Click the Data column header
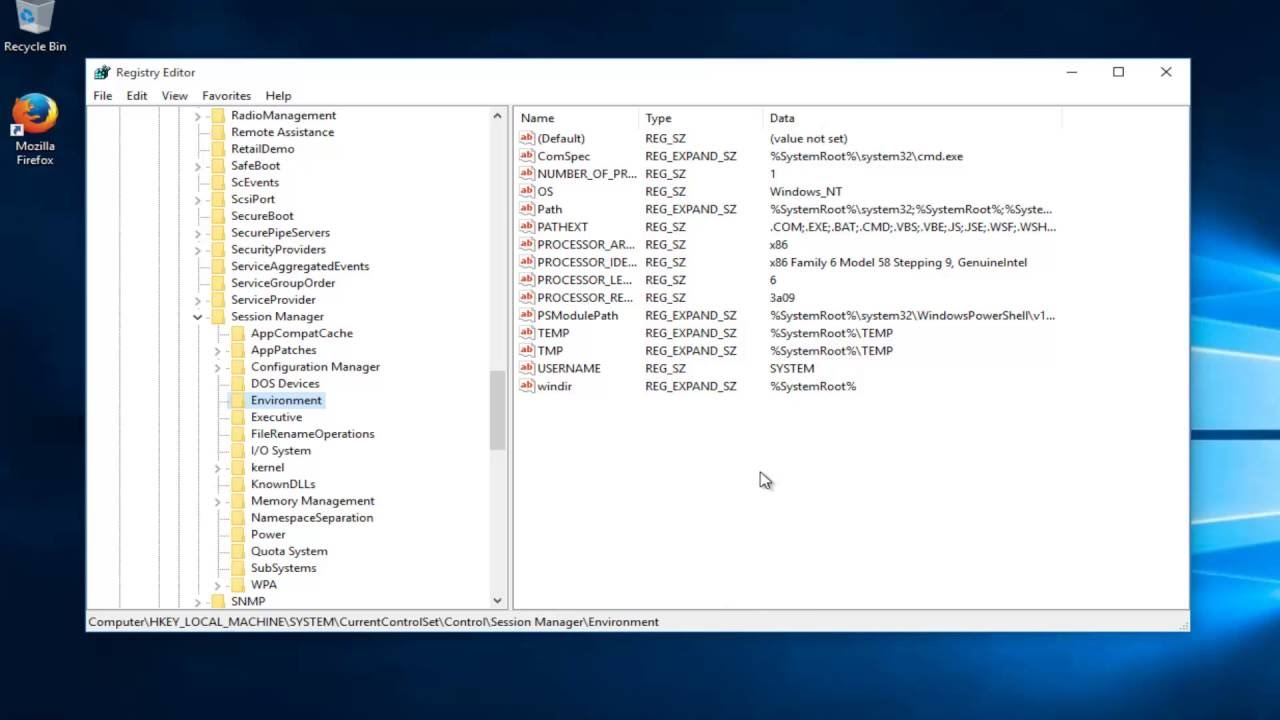 pos(912,118)
